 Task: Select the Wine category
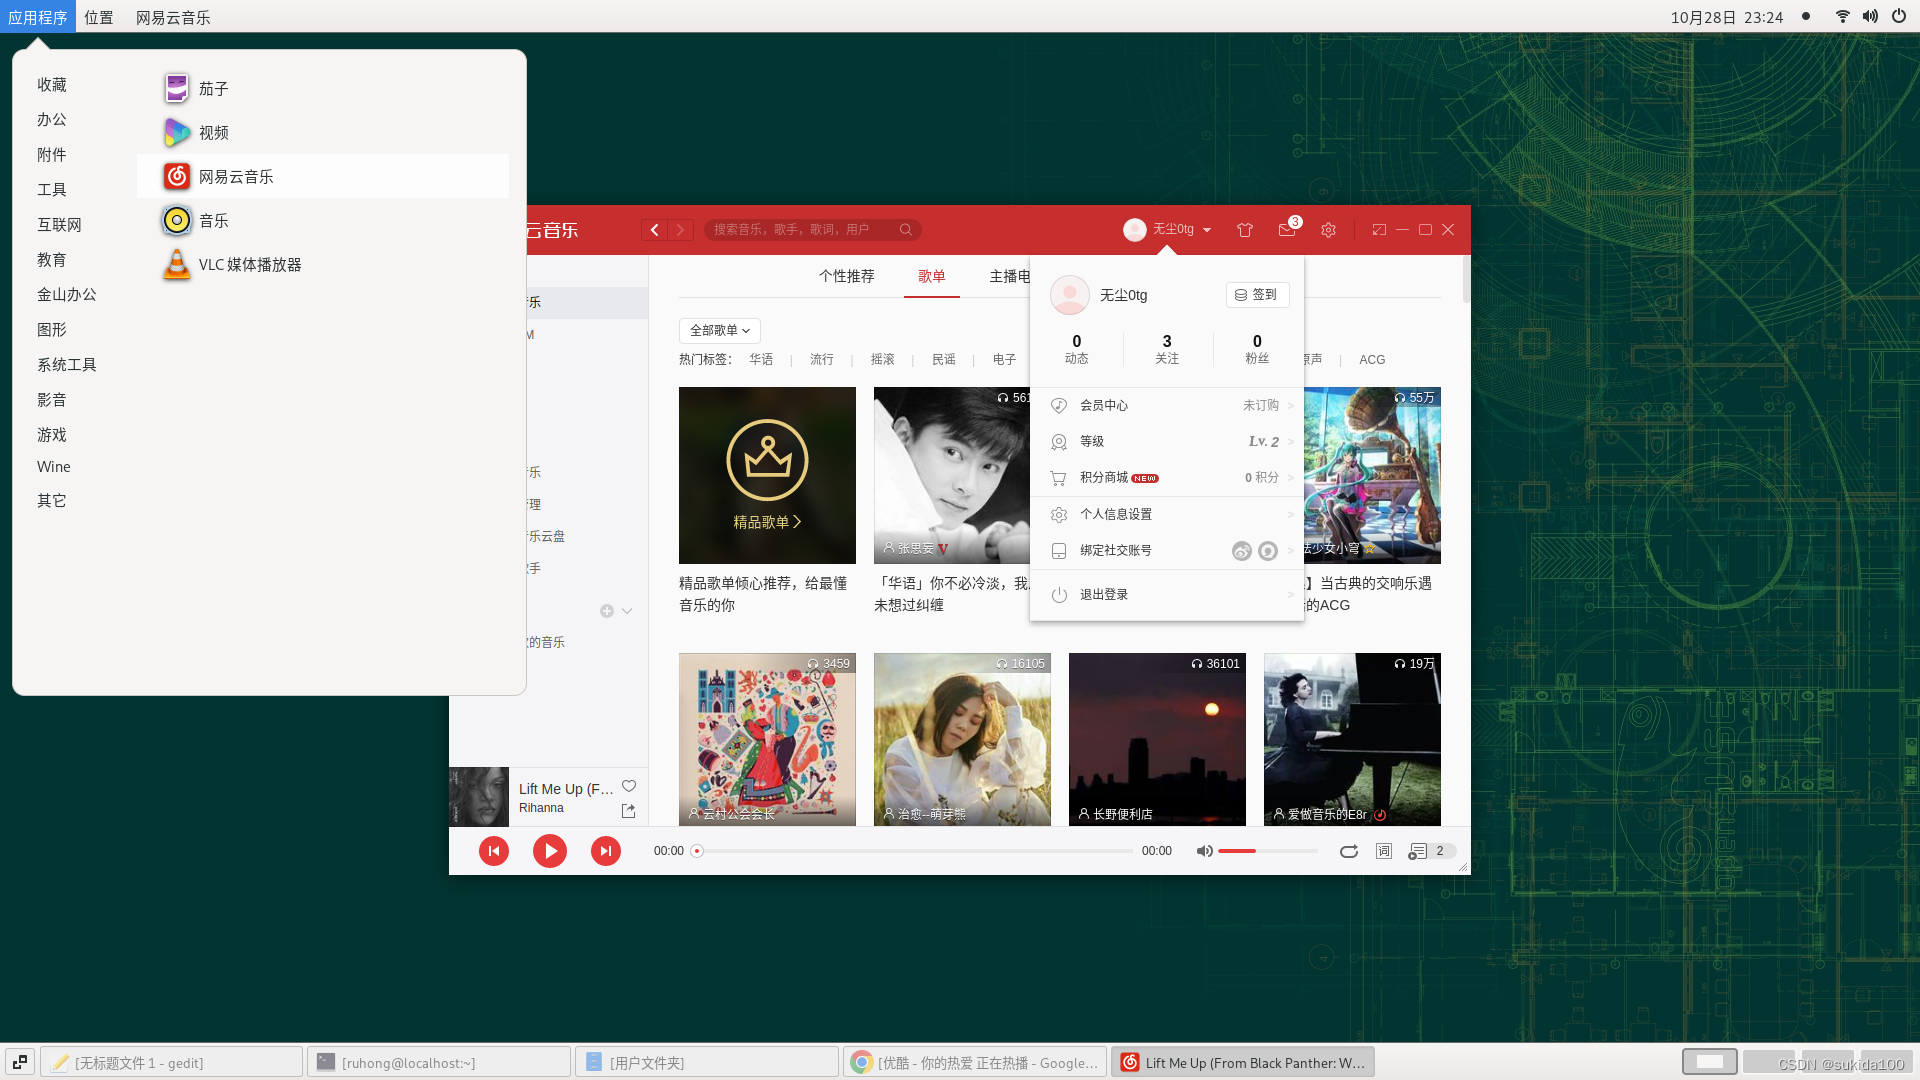click(x=54, y=467)
